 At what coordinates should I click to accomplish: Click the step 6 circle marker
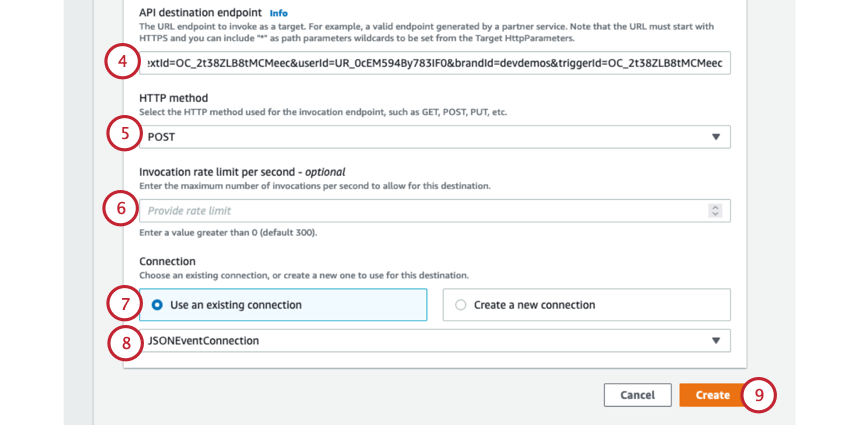click(121, 208)
